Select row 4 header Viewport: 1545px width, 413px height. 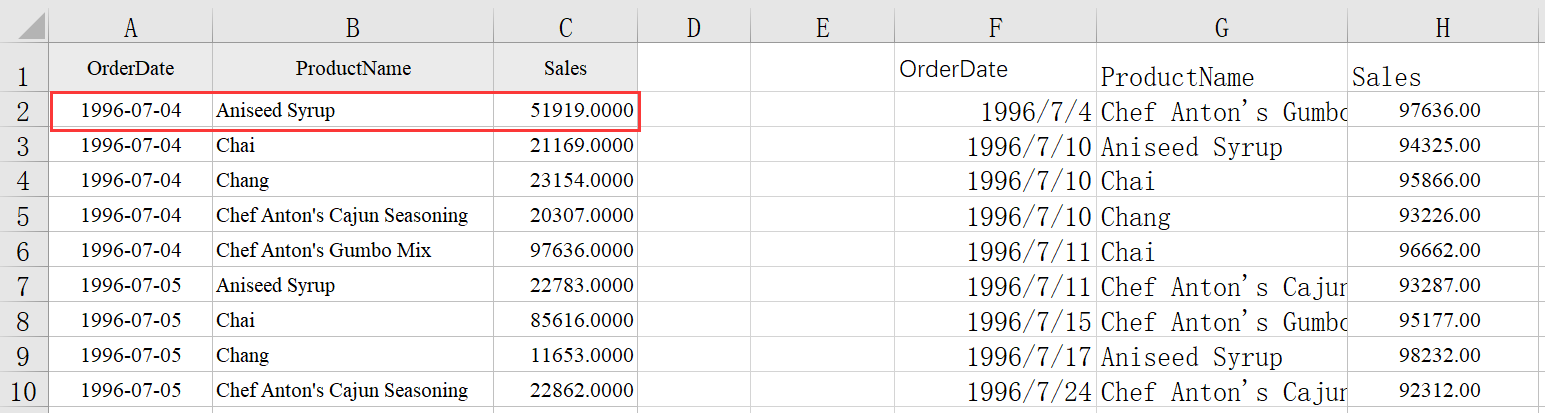coord(24,180)
